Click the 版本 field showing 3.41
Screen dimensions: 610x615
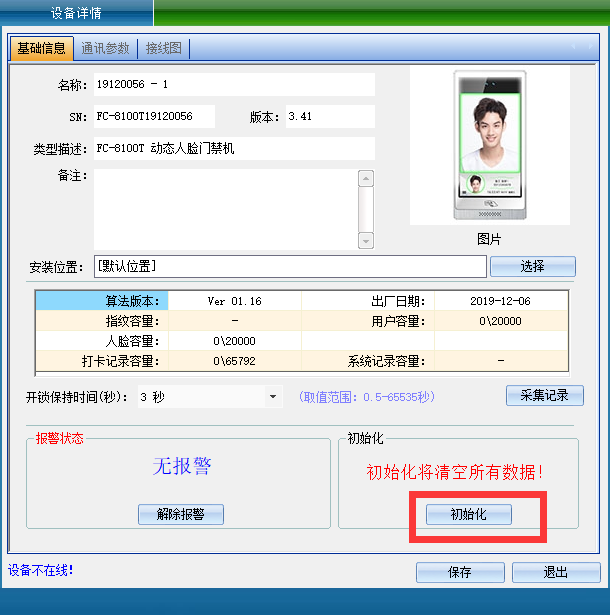pos(330,116)
